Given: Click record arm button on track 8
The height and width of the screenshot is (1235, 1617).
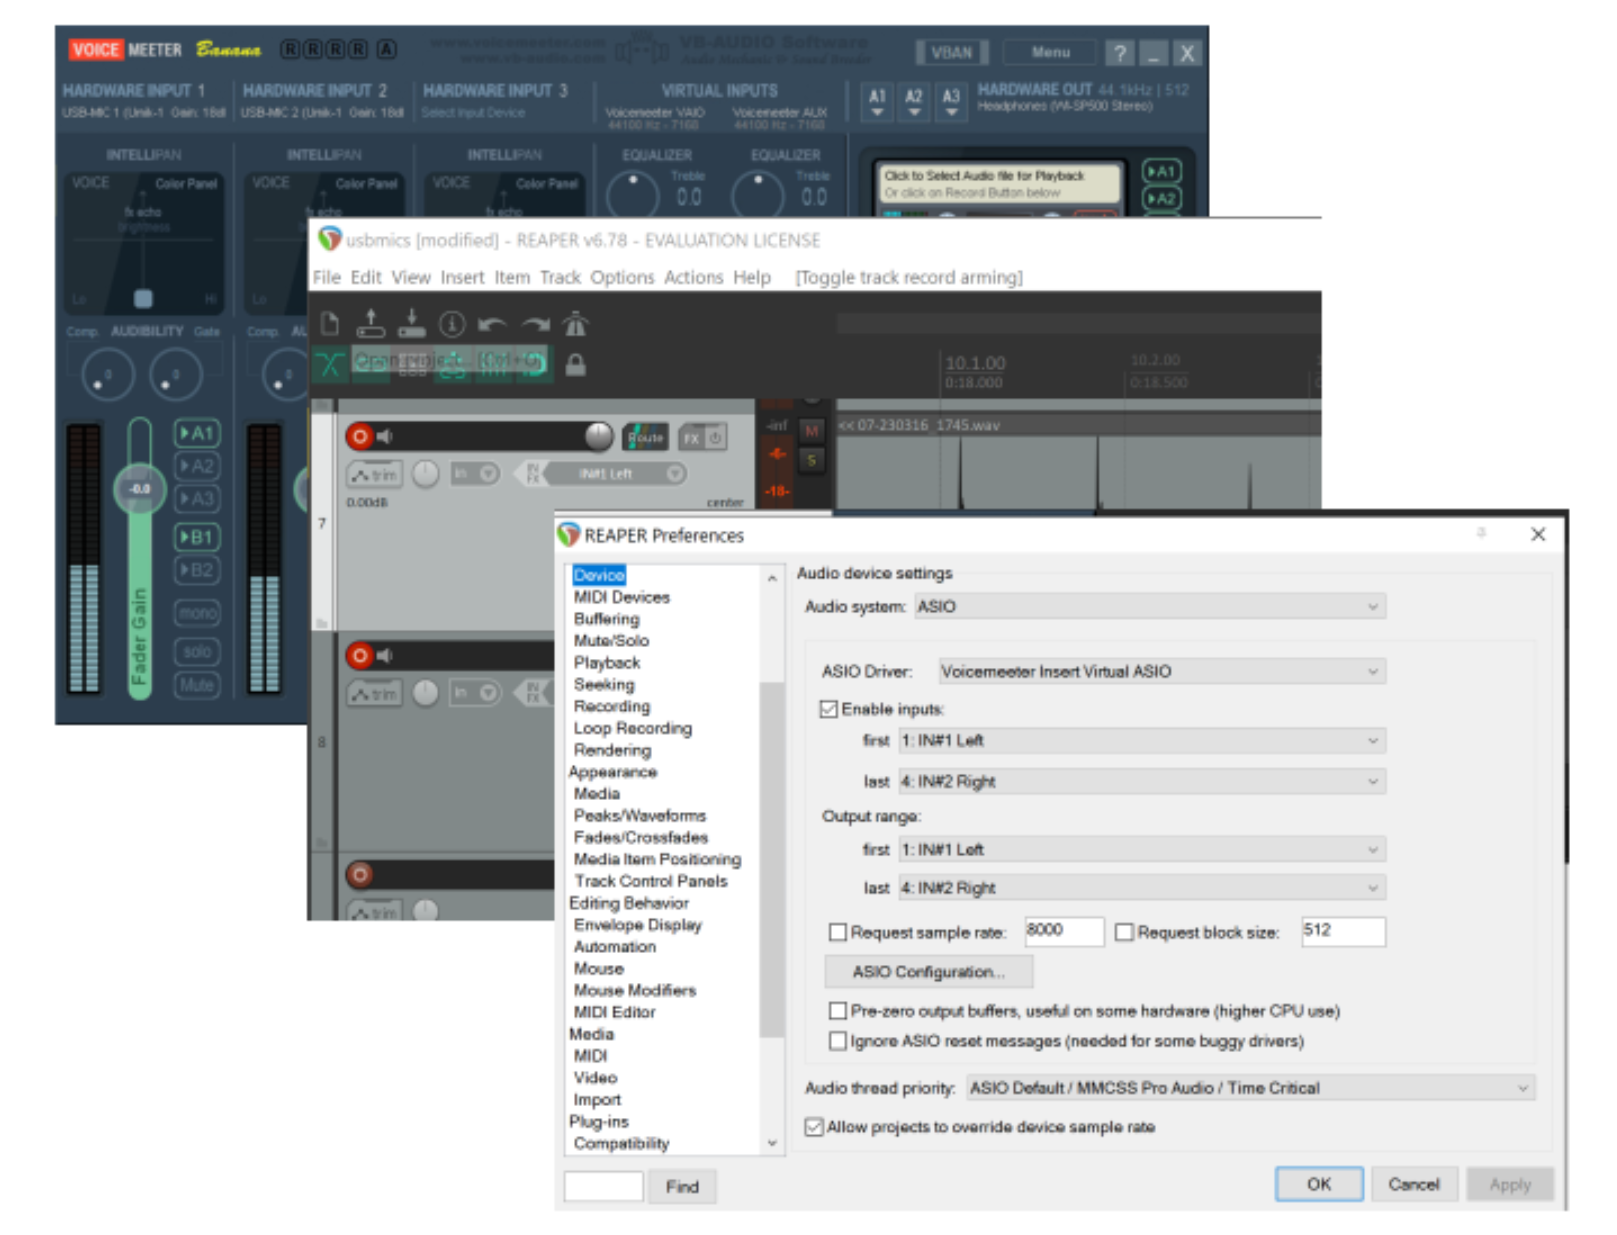Looking at the screenshot, I should pyautogui.click(x=359, y=656).
